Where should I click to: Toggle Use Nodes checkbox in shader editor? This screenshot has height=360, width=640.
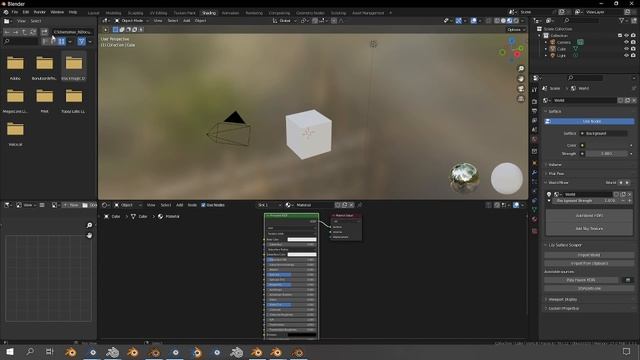(x=203, y=205)
